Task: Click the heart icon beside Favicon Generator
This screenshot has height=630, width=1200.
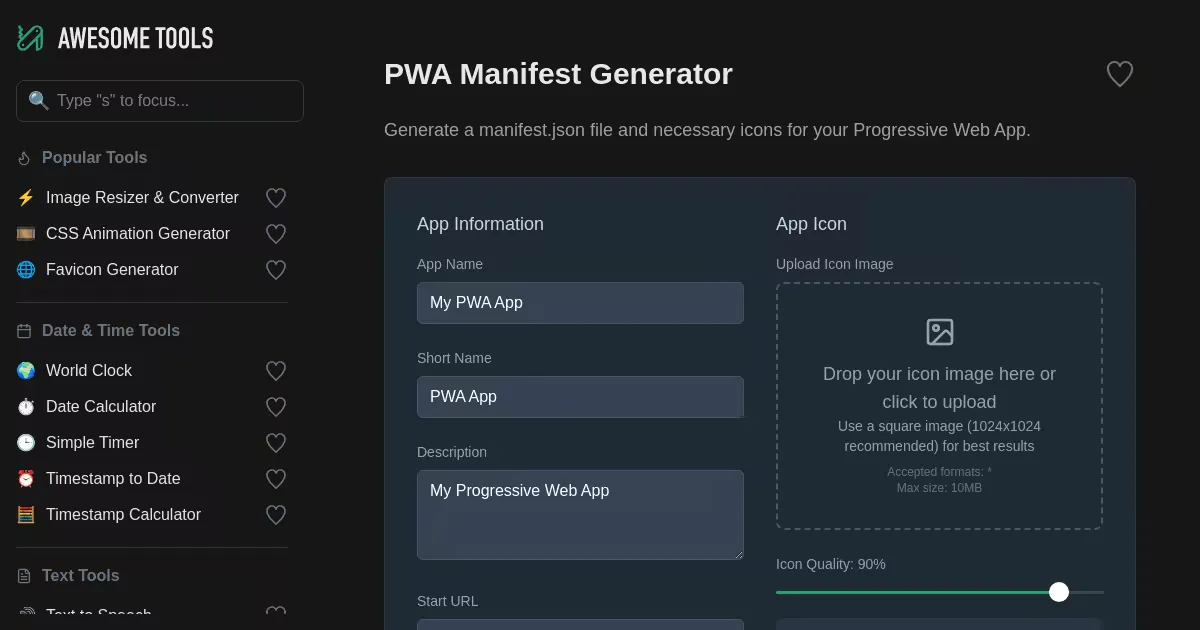Action: tap(276, 270)
